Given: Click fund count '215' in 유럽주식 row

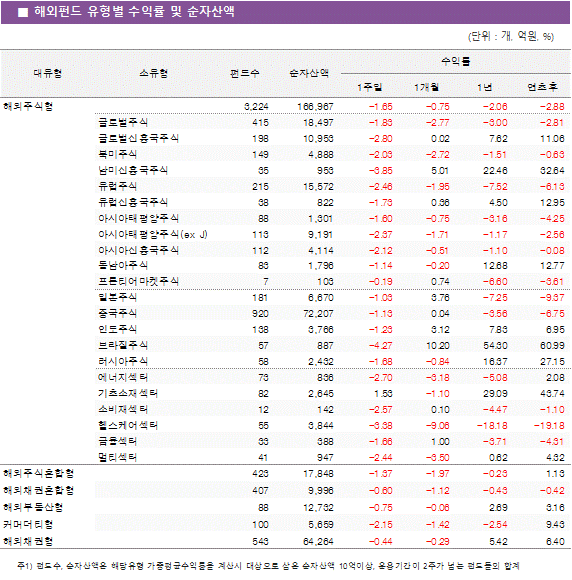Looking at the screenshot, I should point(260,186).
